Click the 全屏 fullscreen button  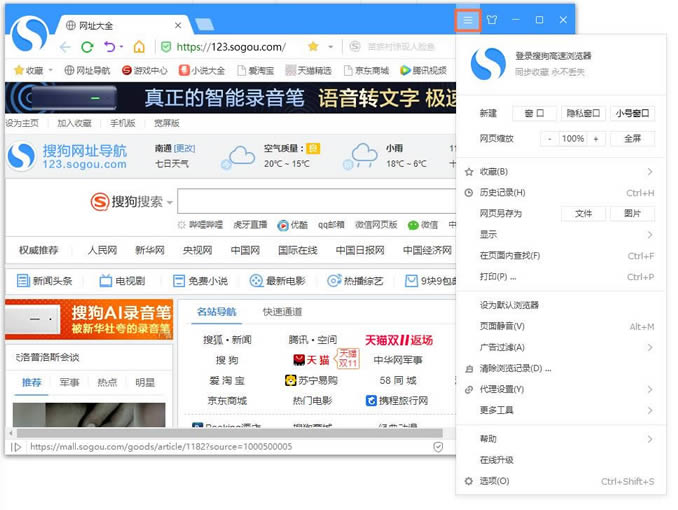pyautogui.click(x=632, y=138)
